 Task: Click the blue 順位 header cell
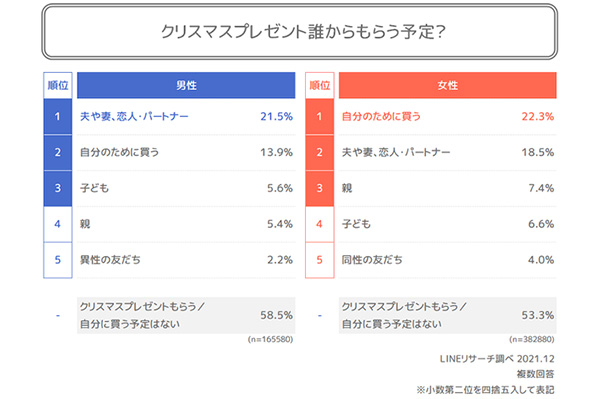pyautogui.click(x=58, y=85)
